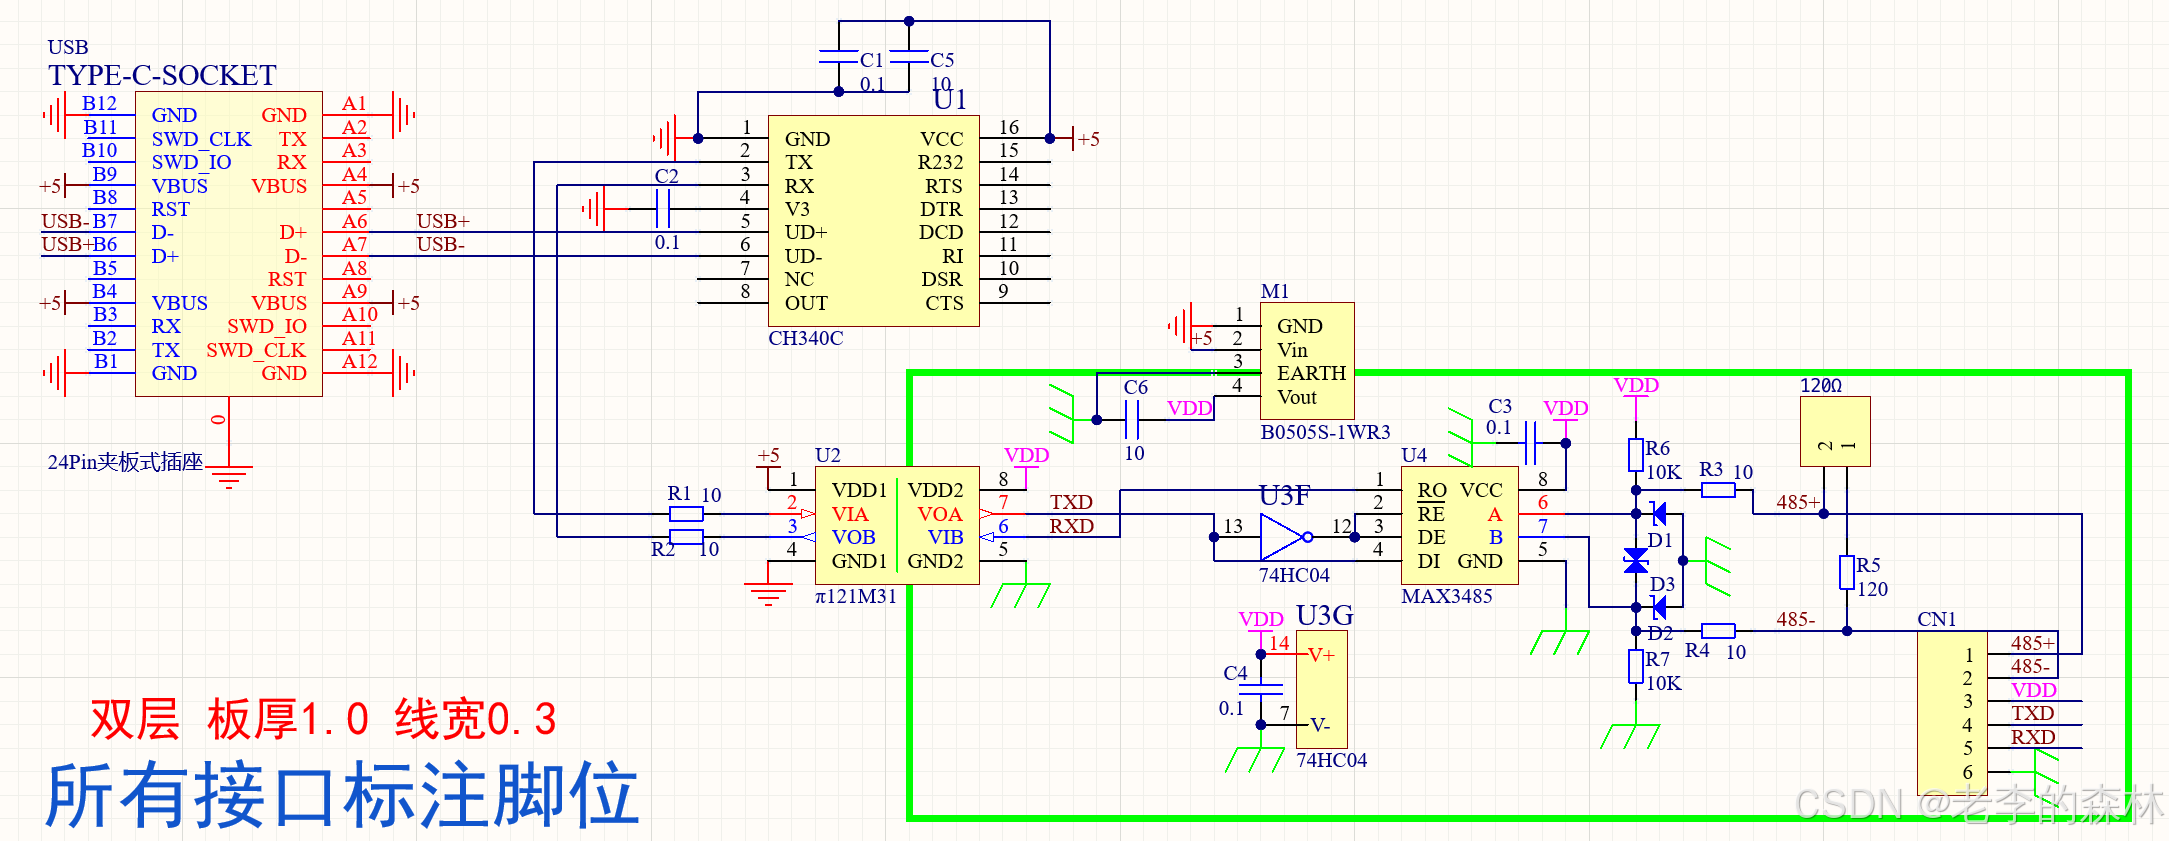Select the D1 TVS diode symbol

(x=1659, y=514)
